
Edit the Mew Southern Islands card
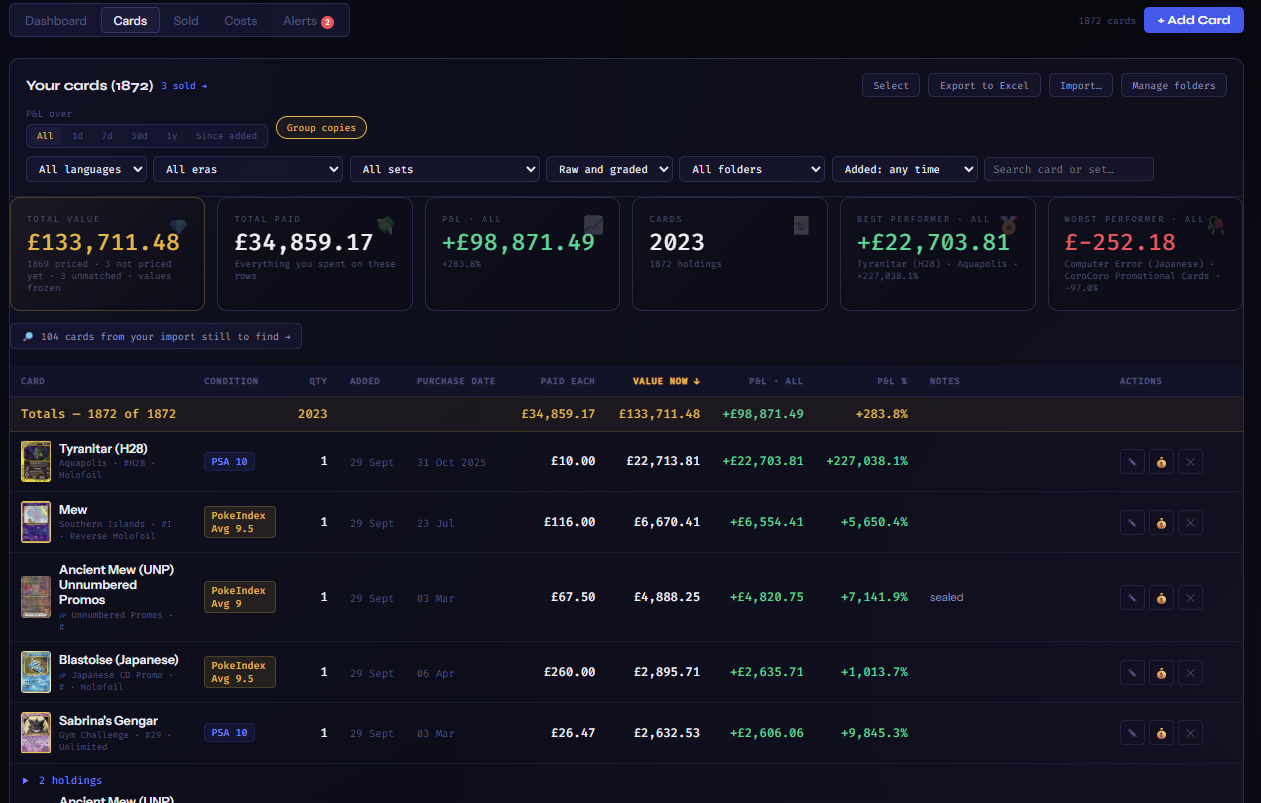point(1132,522)
